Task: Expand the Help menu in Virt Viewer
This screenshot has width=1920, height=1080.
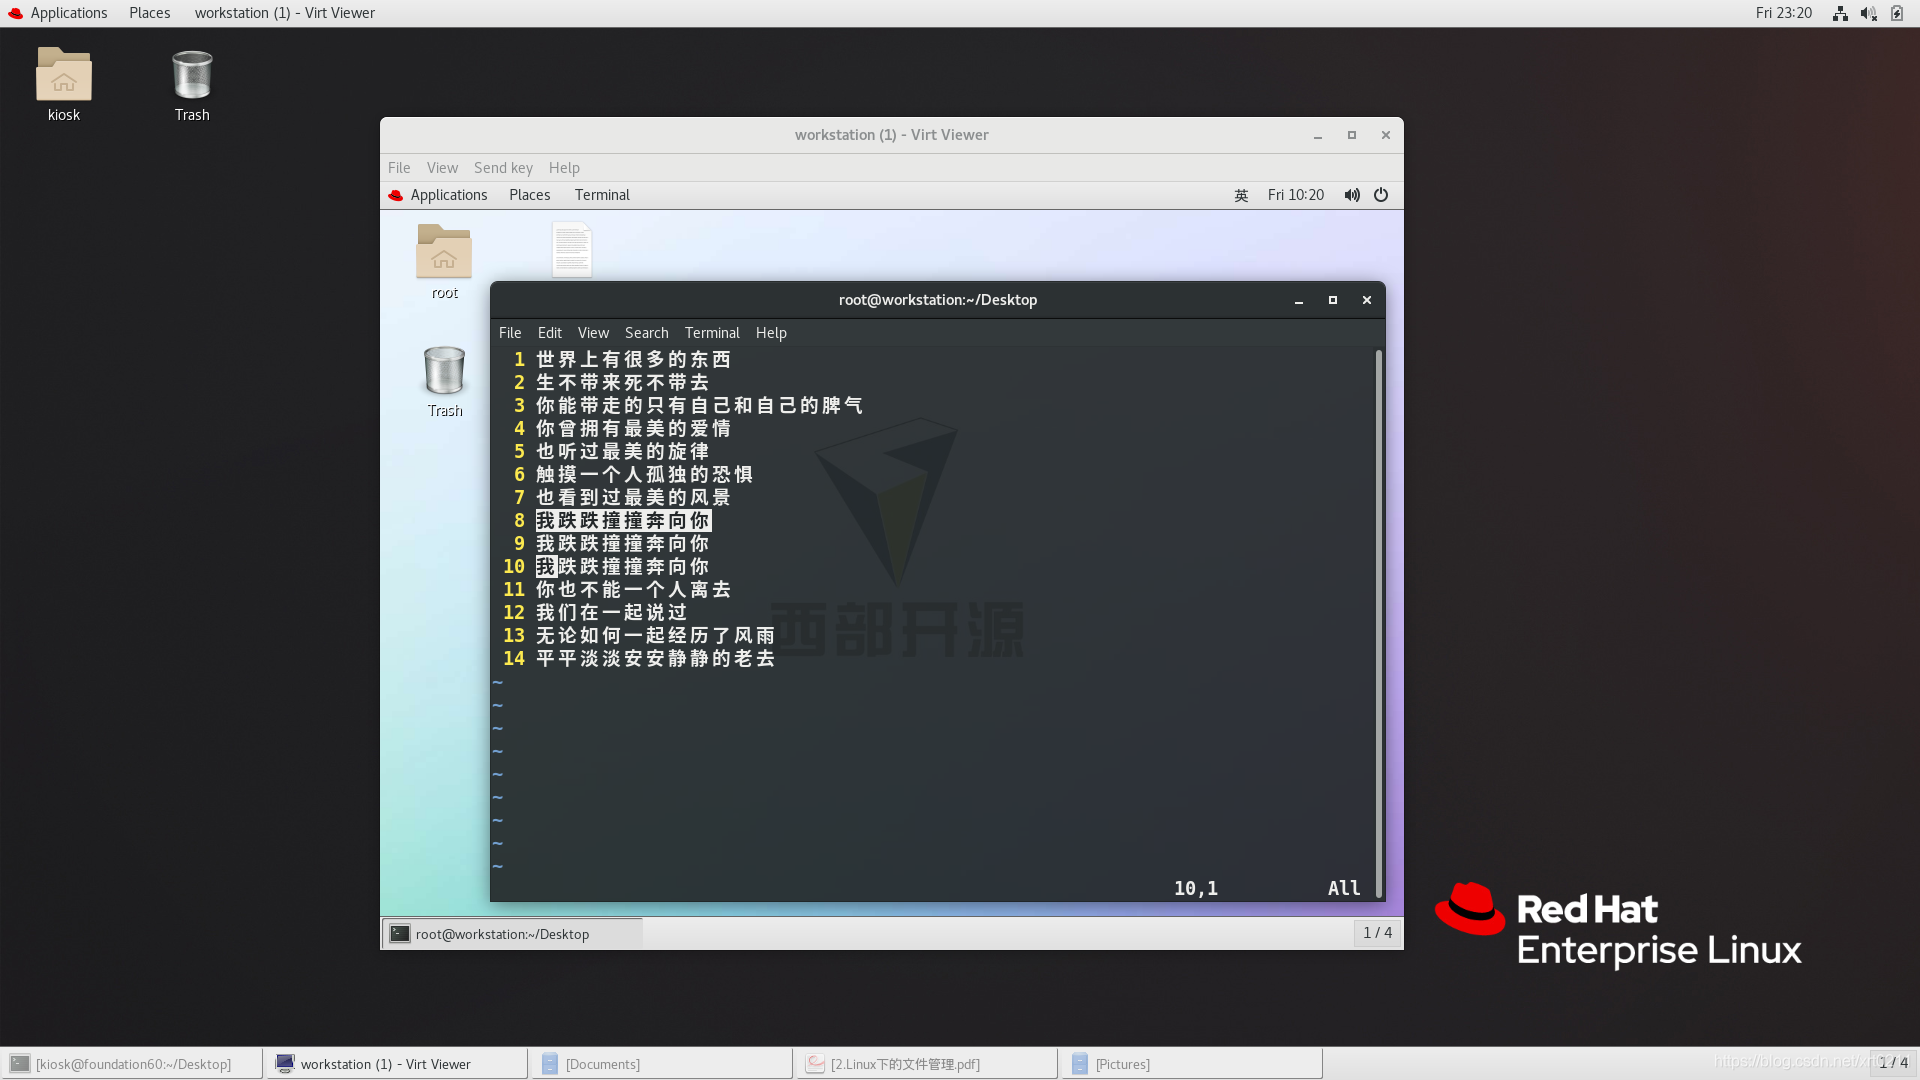Action: pyautogui.click(x=563, y=167)
